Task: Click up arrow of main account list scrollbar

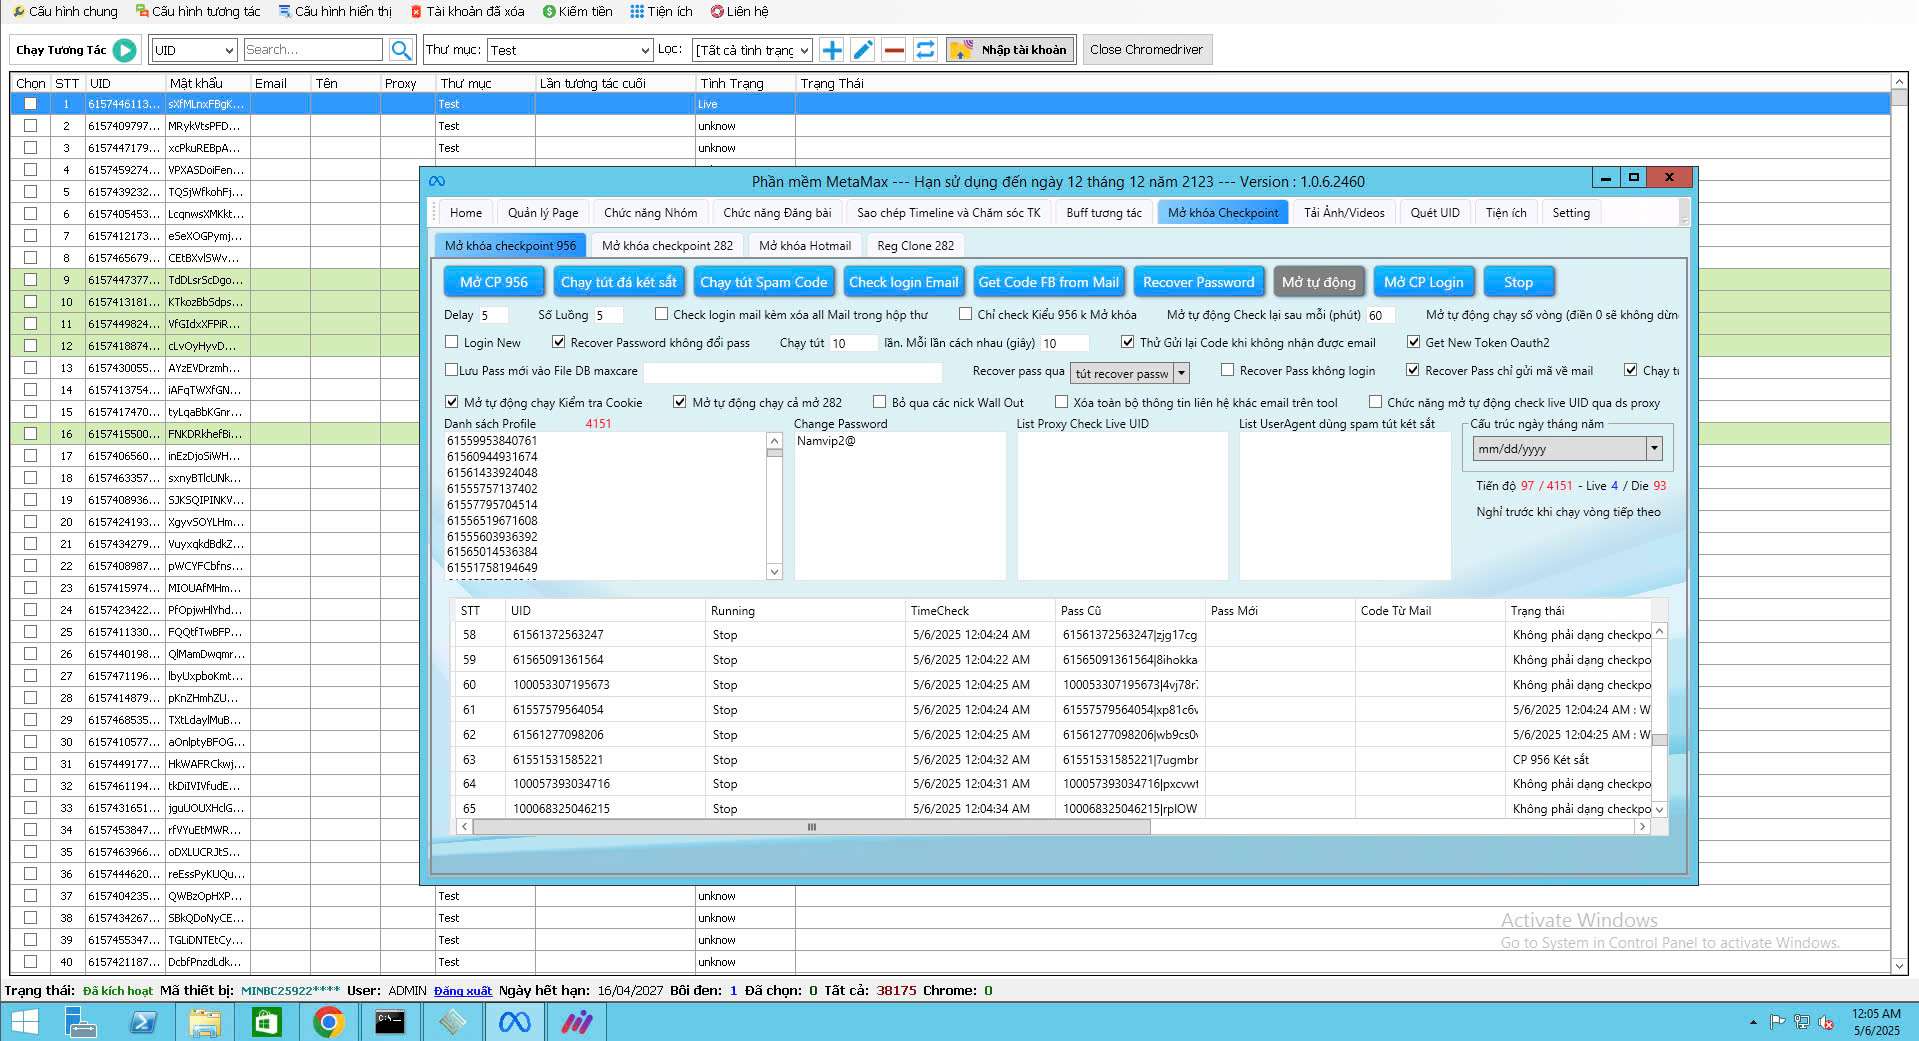Action: pyautogui.click(x=1899, y=82)
